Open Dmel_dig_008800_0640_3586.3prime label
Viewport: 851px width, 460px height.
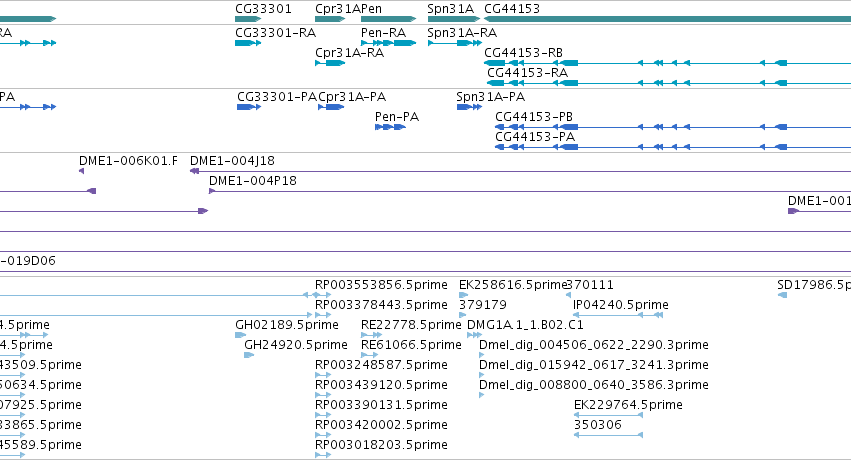click(x=594, y=385)
